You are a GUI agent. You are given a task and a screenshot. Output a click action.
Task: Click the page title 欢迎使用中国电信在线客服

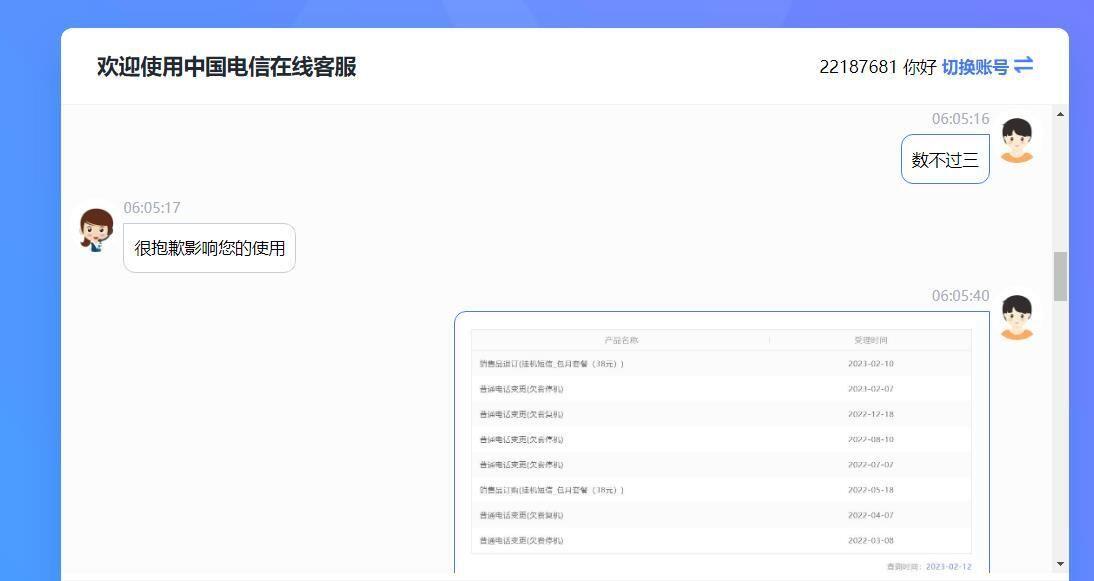coord(227,67)
